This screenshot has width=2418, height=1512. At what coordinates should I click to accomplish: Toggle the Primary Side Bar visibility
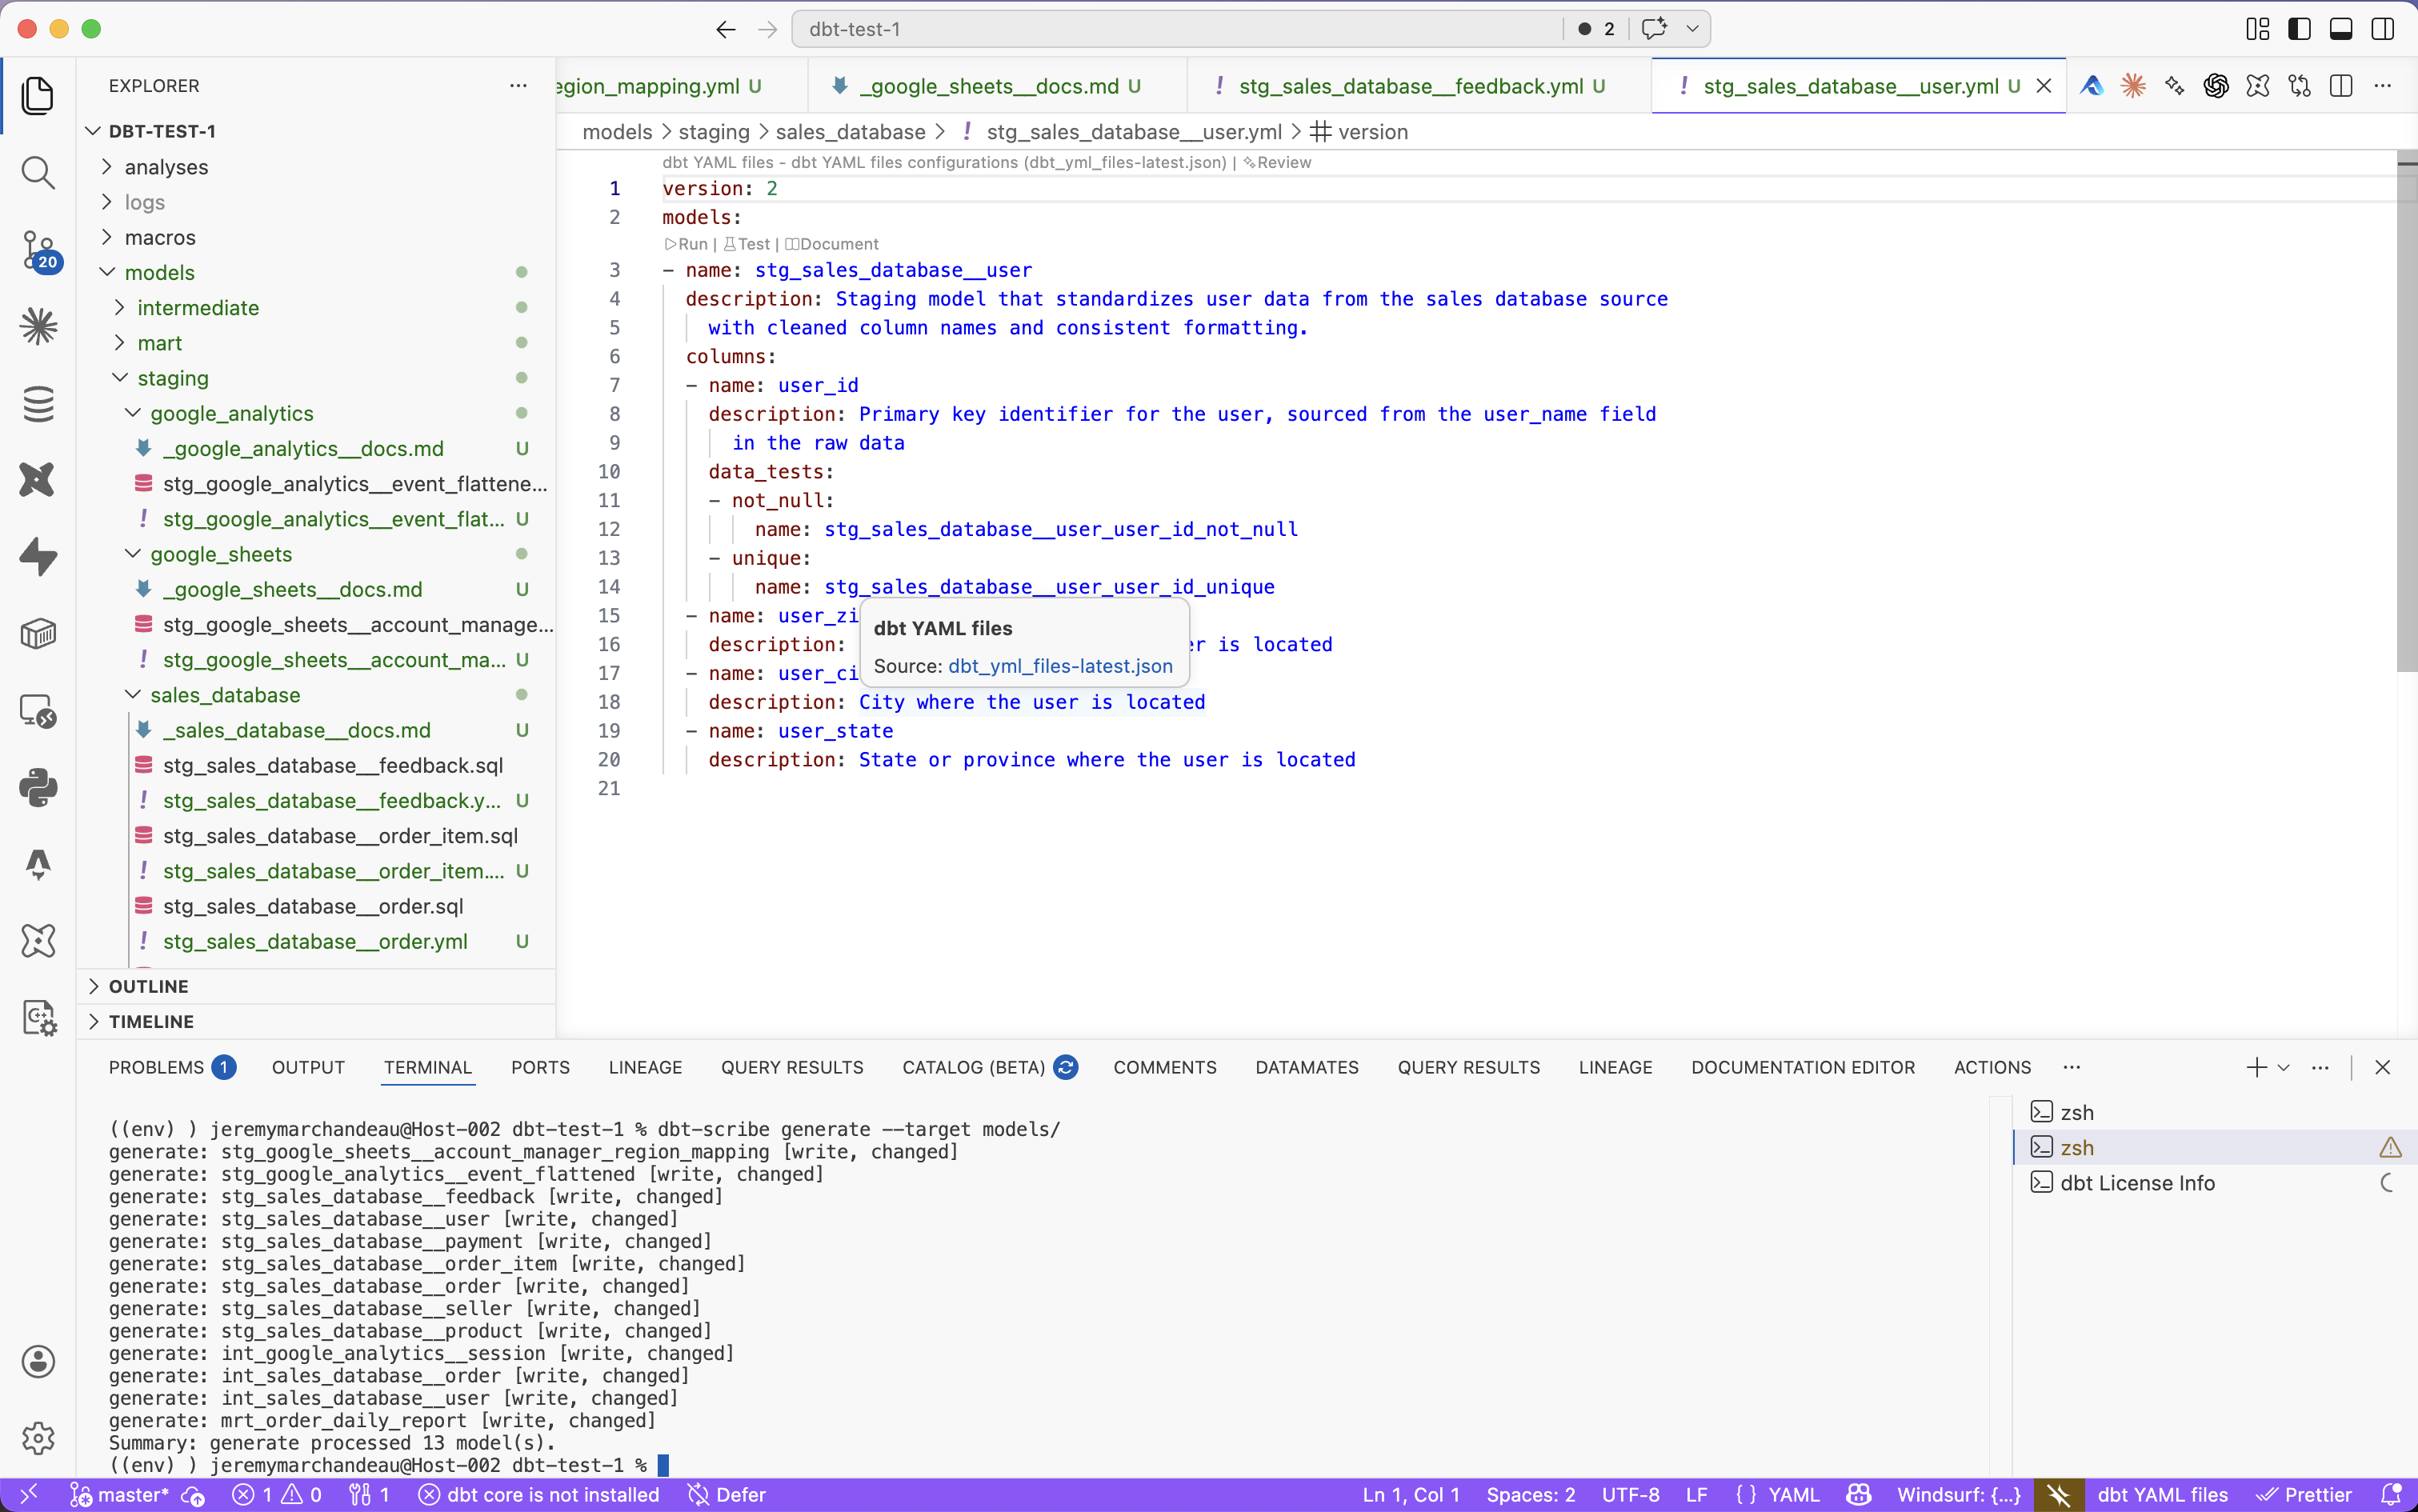pos(2299,29)
